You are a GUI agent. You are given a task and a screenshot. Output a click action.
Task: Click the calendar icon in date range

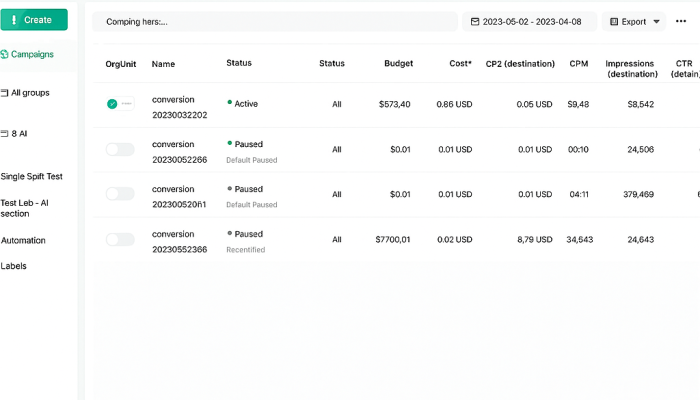pos(473,21)
